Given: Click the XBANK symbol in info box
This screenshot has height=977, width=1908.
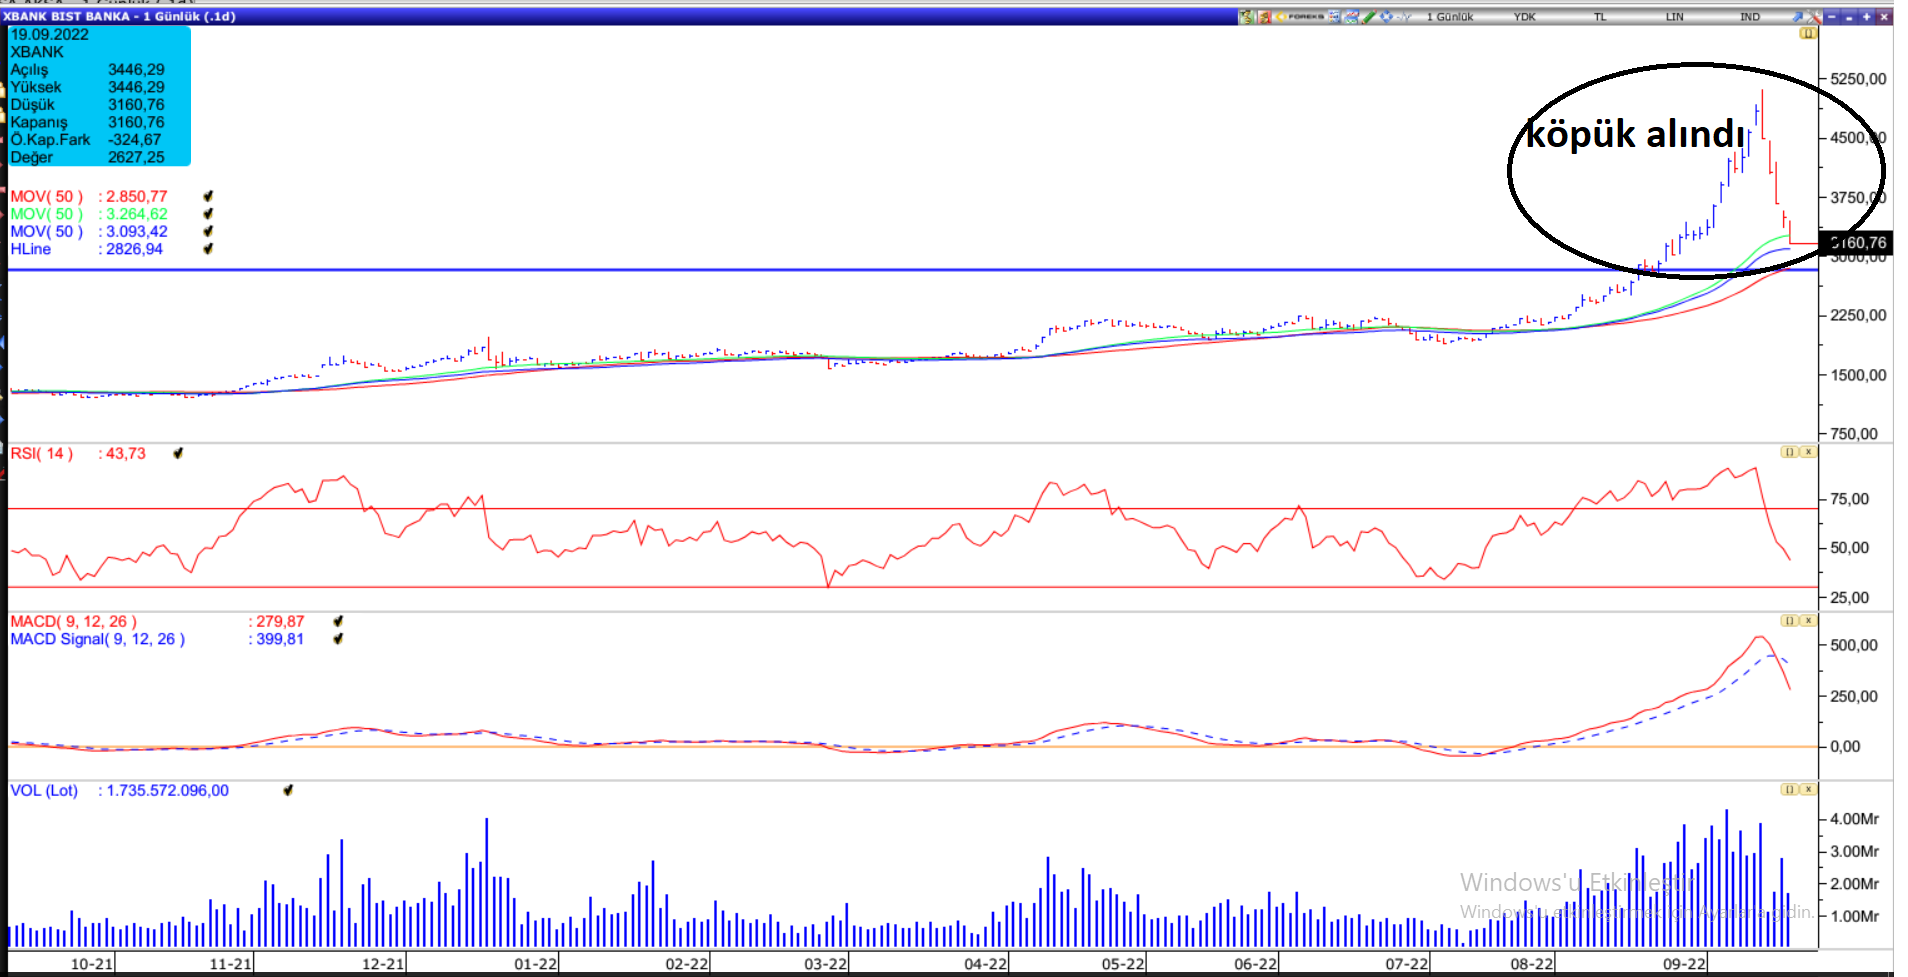Looking at the screenshot, I should (37, 52).
